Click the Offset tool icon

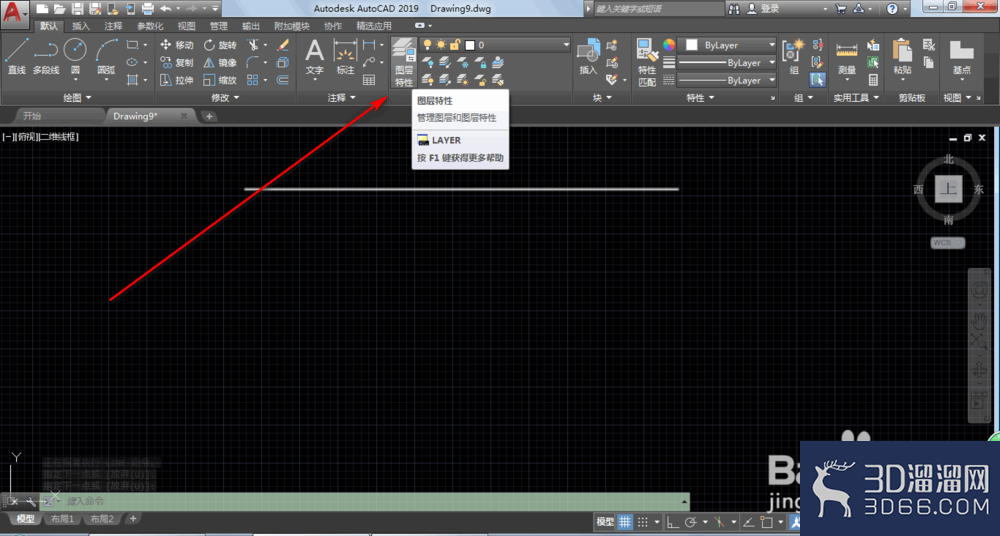(x=283, y=80)
